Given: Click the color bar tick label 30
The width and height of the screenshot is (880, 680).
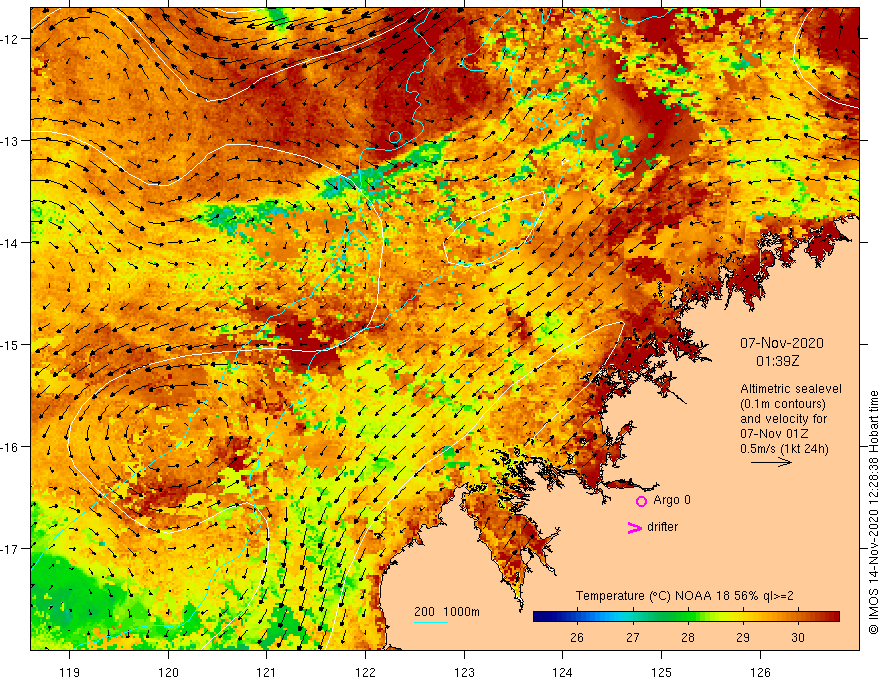Looking at the screenshot, I should pos(798,637).
